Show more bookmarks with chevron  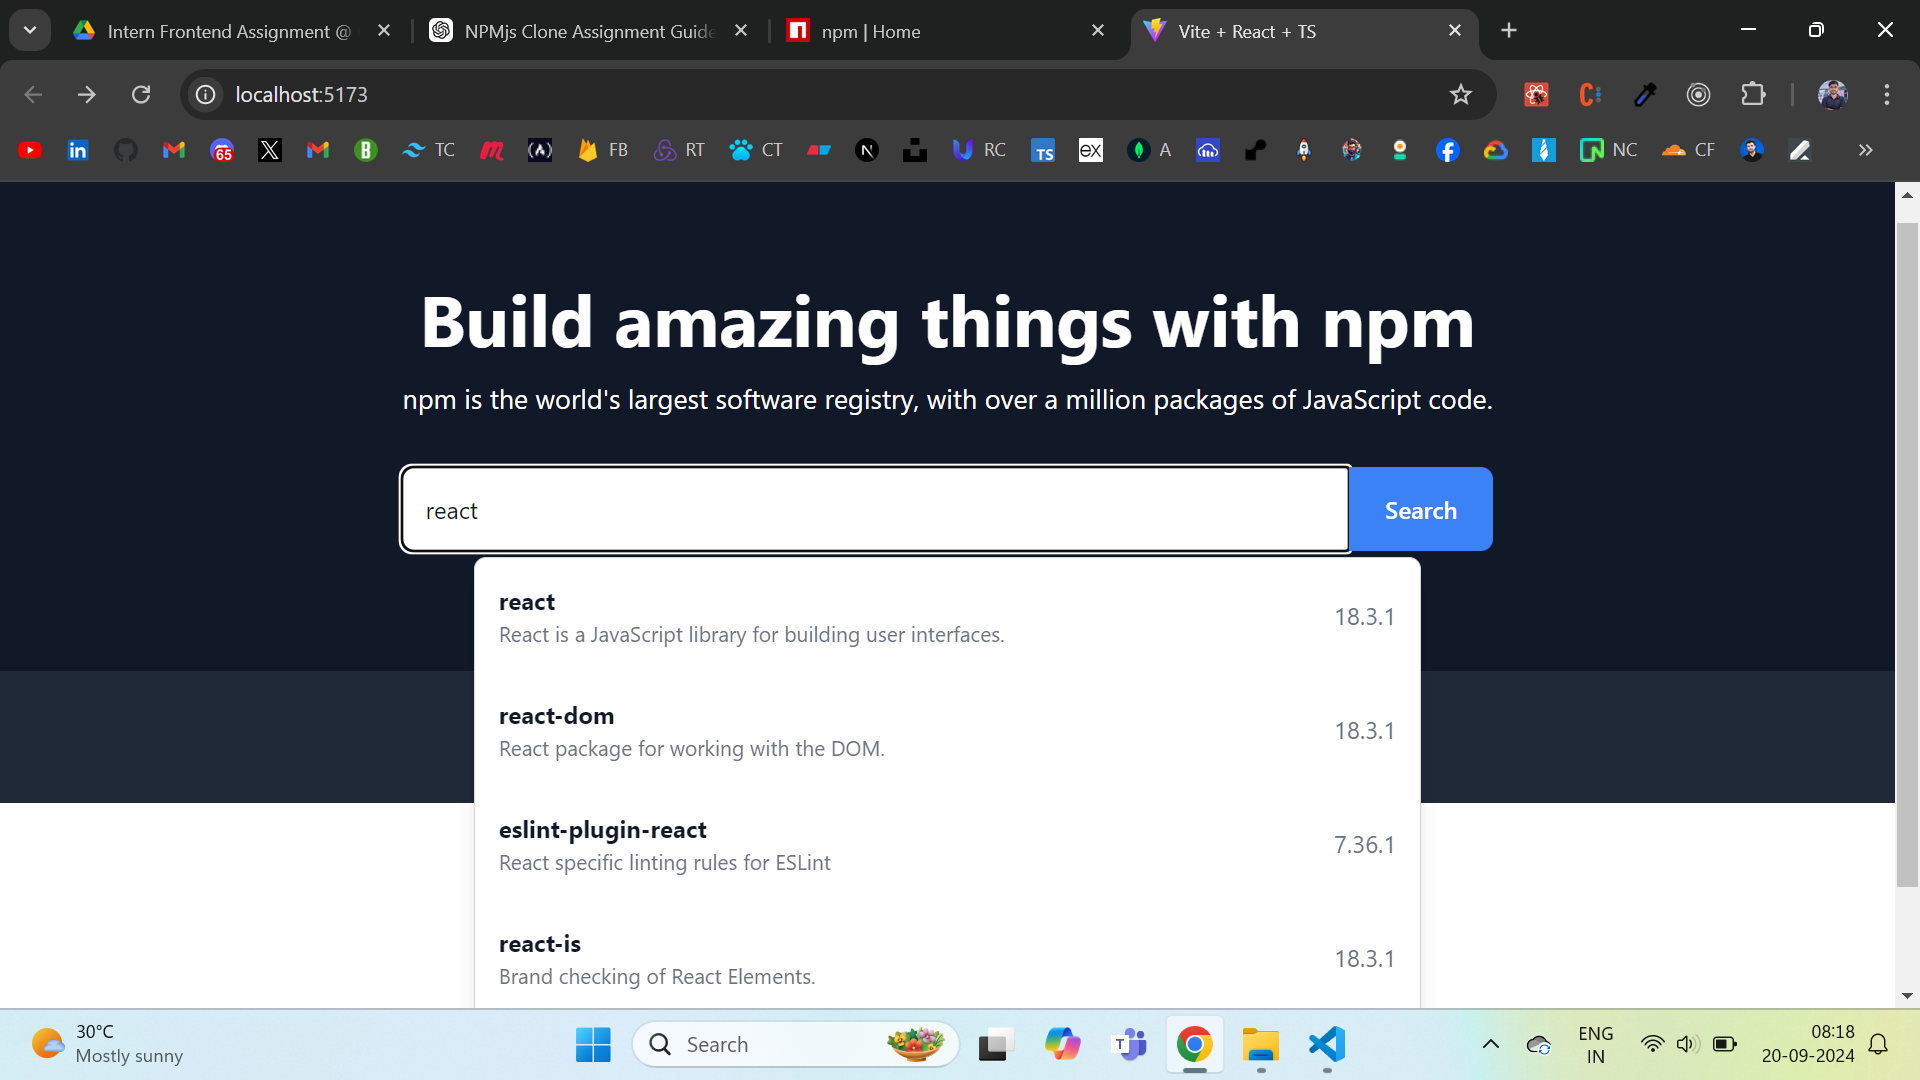coord(1865,150)
